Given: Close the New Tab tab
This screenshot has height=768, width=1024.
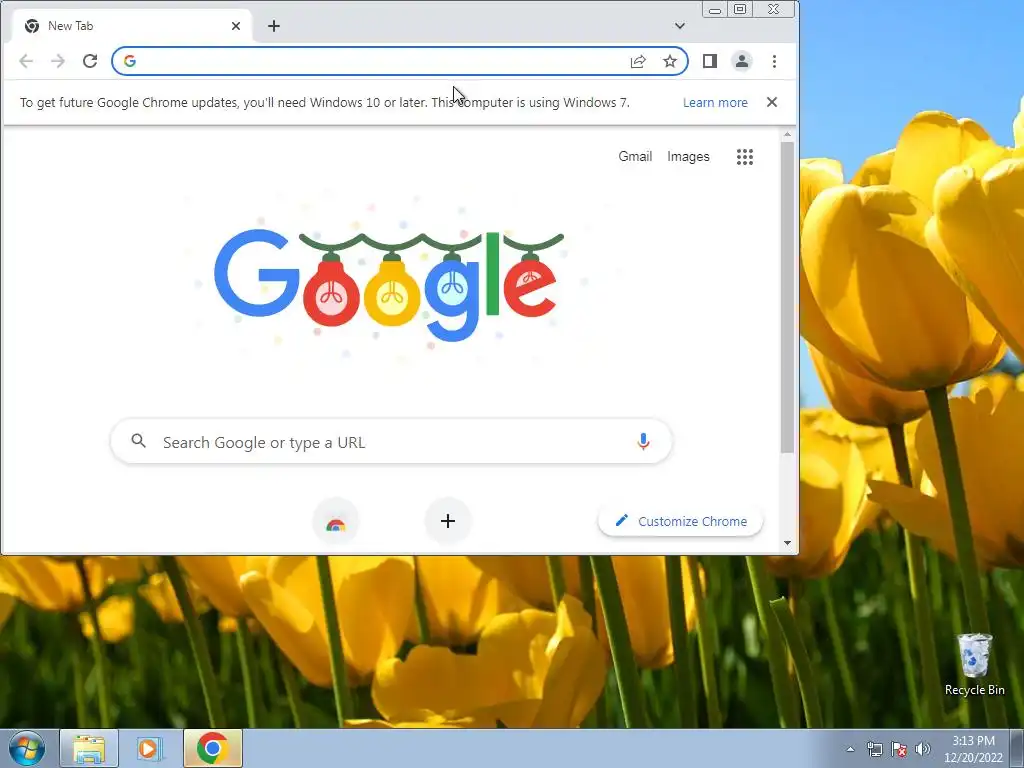Looking at the screenshot, I should pyautogui.click(x=236, y=26).
